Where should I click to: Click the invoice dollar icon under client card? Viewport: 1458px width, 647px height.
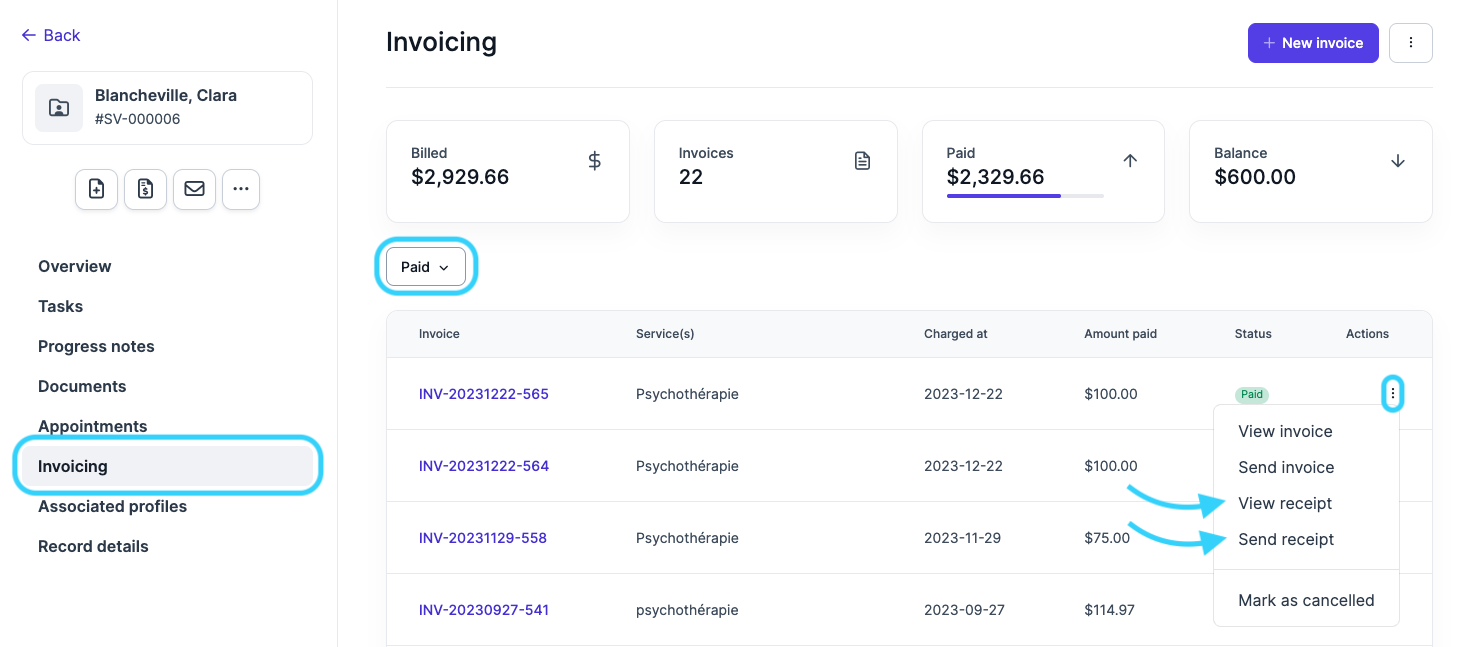[x=145, y=189]
